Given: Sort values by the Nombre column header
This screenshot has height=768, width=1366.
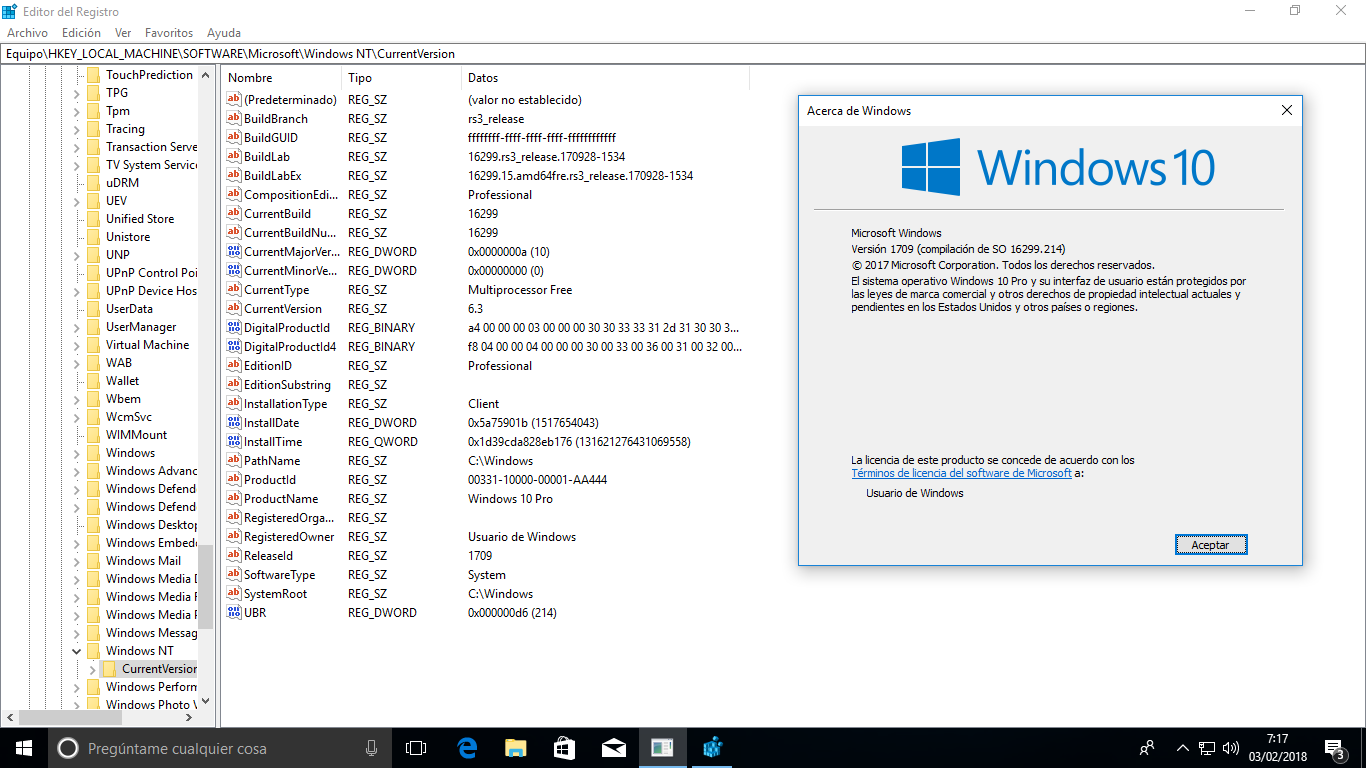Looking at the screenshot, I should point(282,78).
